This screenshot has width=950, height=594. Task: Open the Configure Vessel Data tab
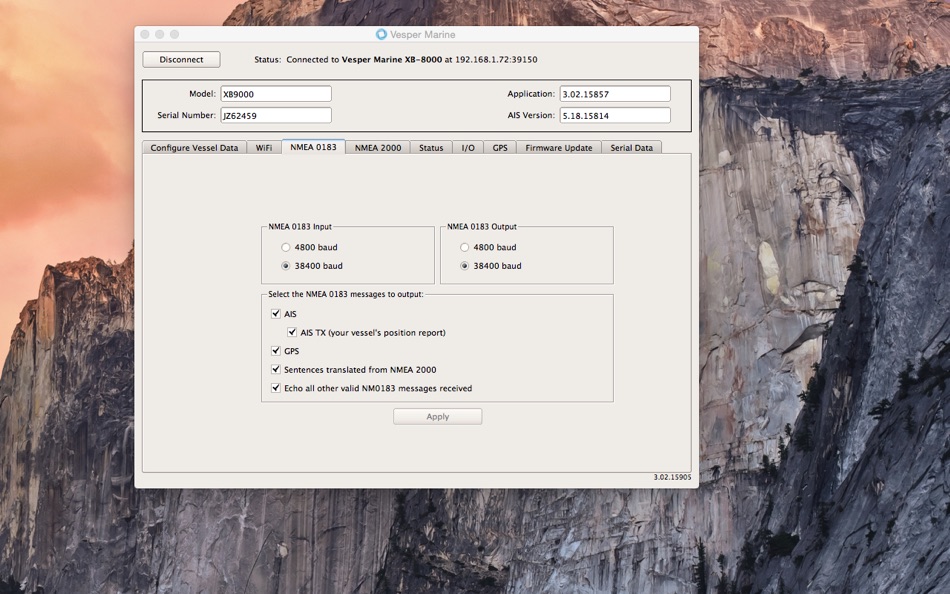[194, 147]
